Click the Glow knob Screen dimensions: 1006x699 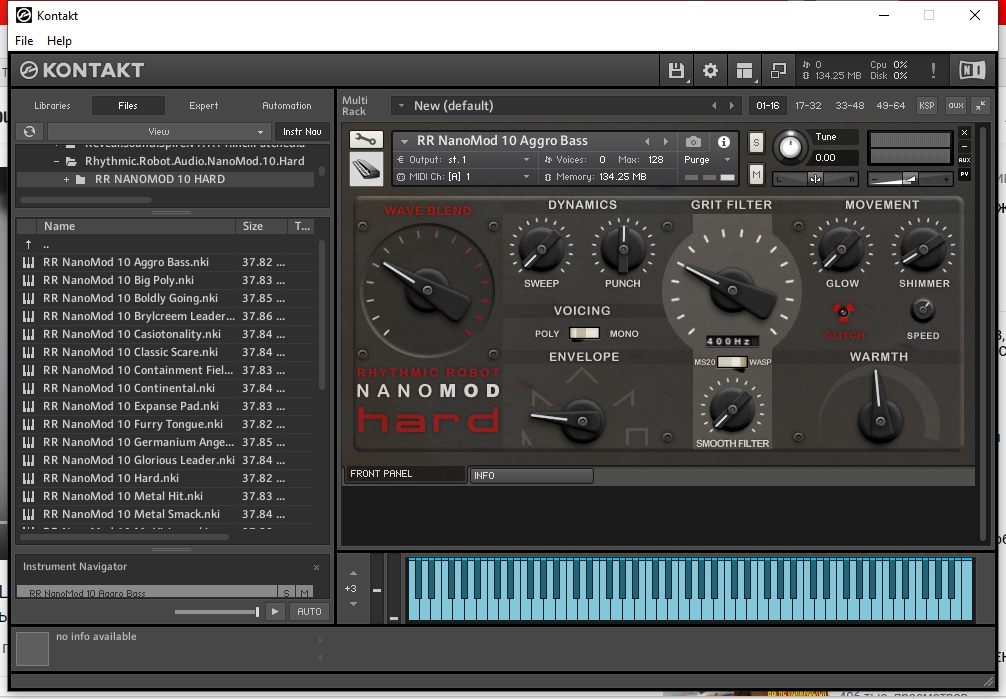841,248
